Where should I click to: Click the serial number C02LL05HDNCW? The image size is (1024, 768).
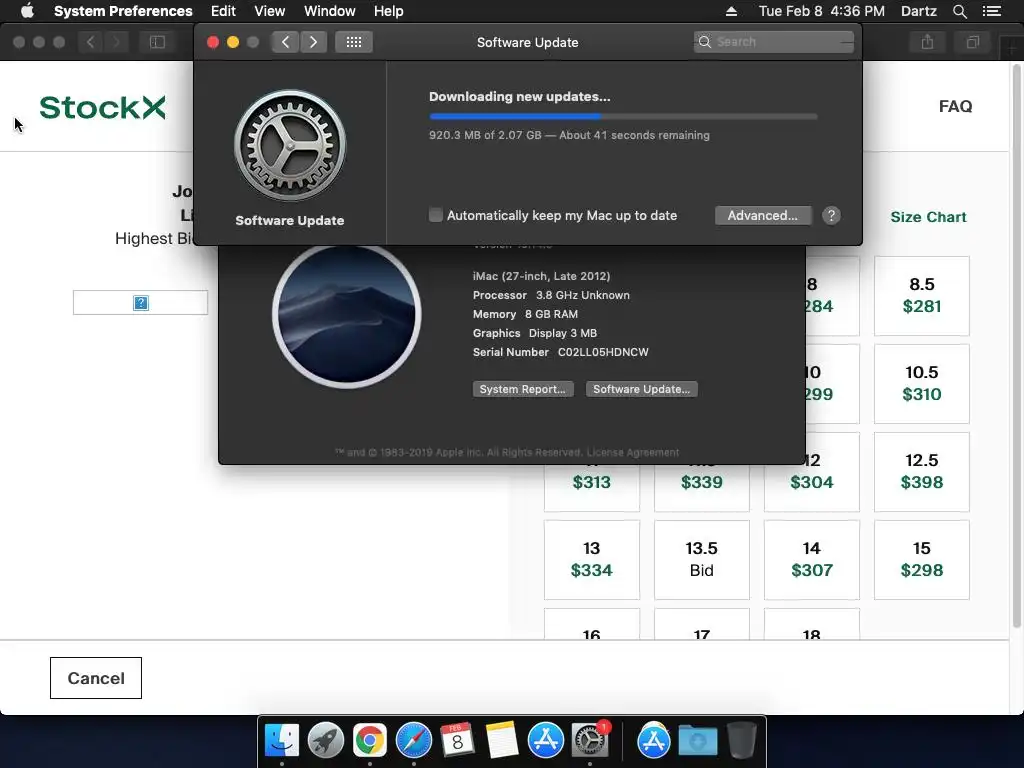pos(603,352)
